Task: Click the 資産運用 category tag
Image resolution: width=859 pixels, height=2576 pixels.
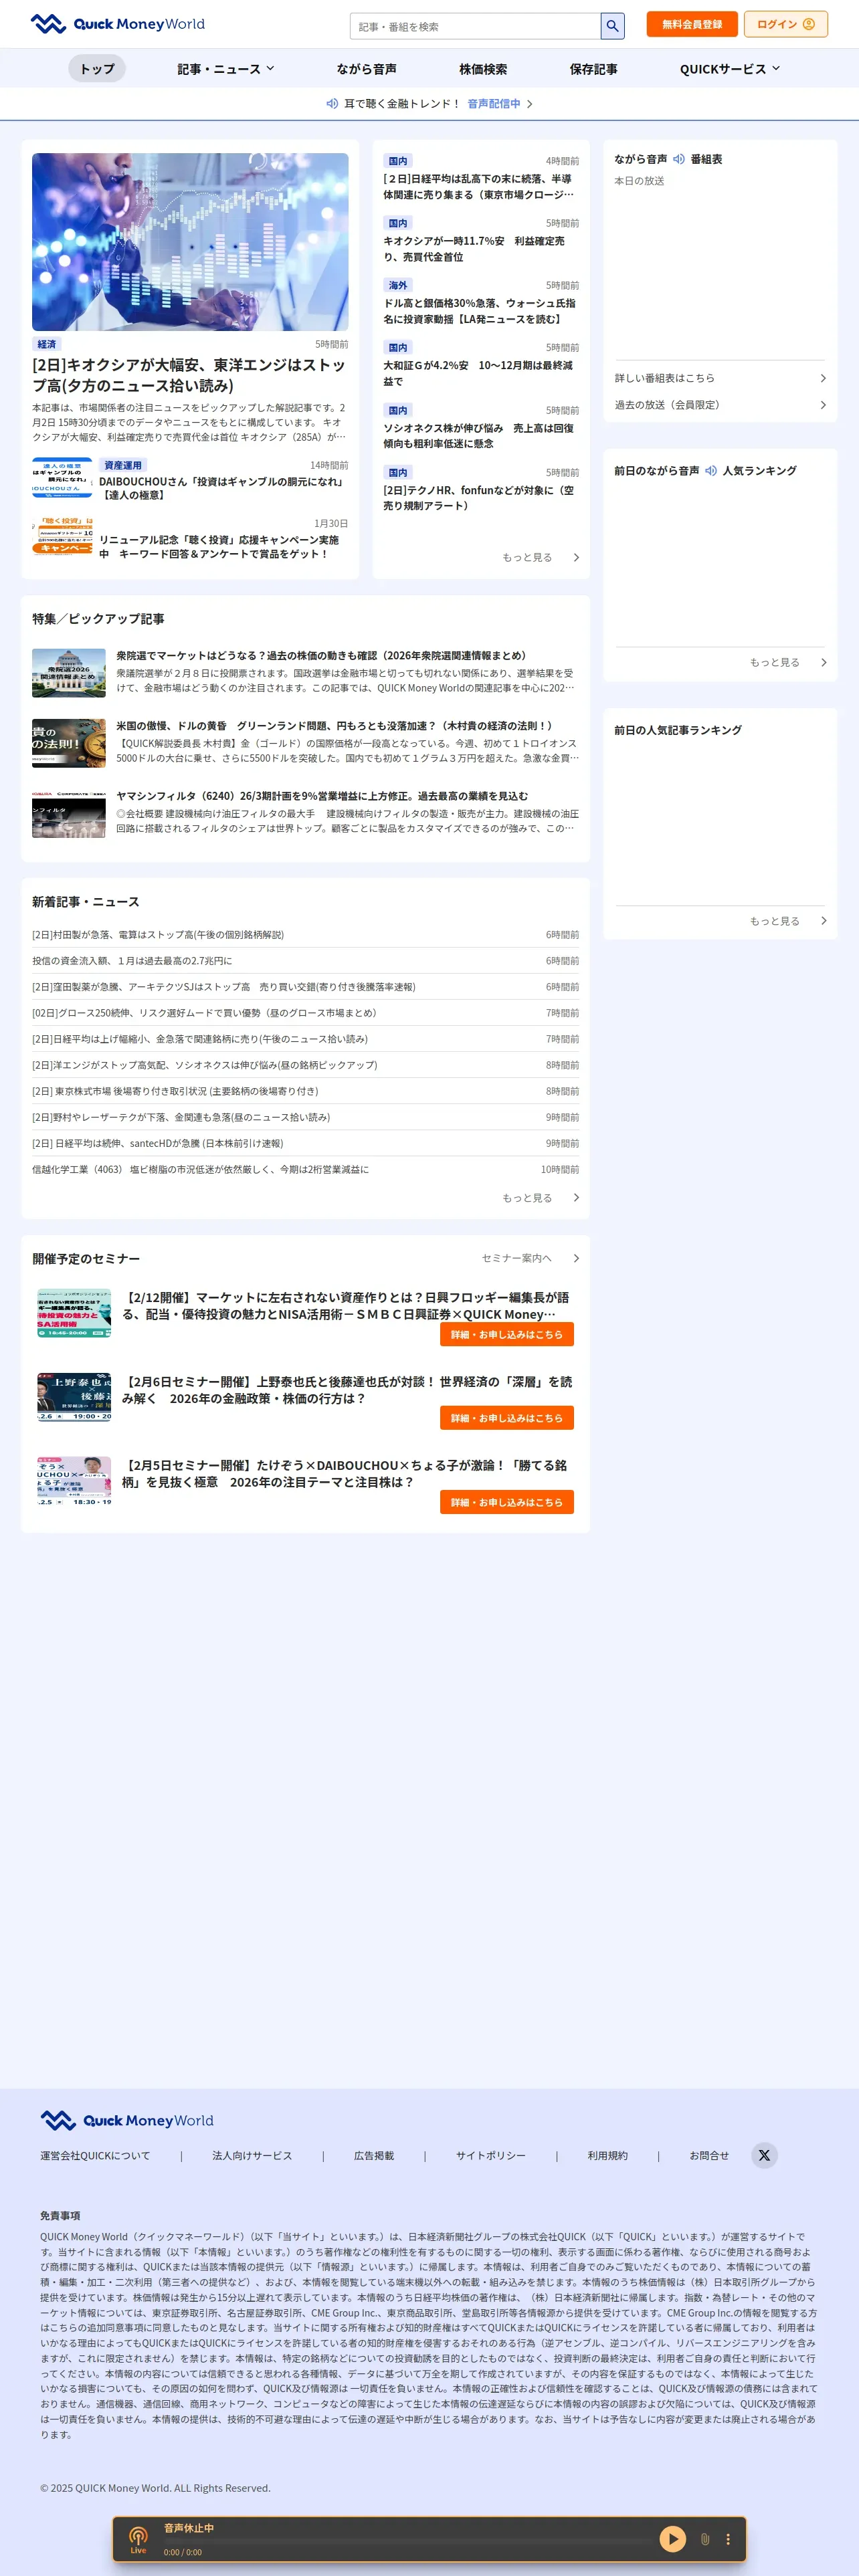Action: click(x=123, y=465)
